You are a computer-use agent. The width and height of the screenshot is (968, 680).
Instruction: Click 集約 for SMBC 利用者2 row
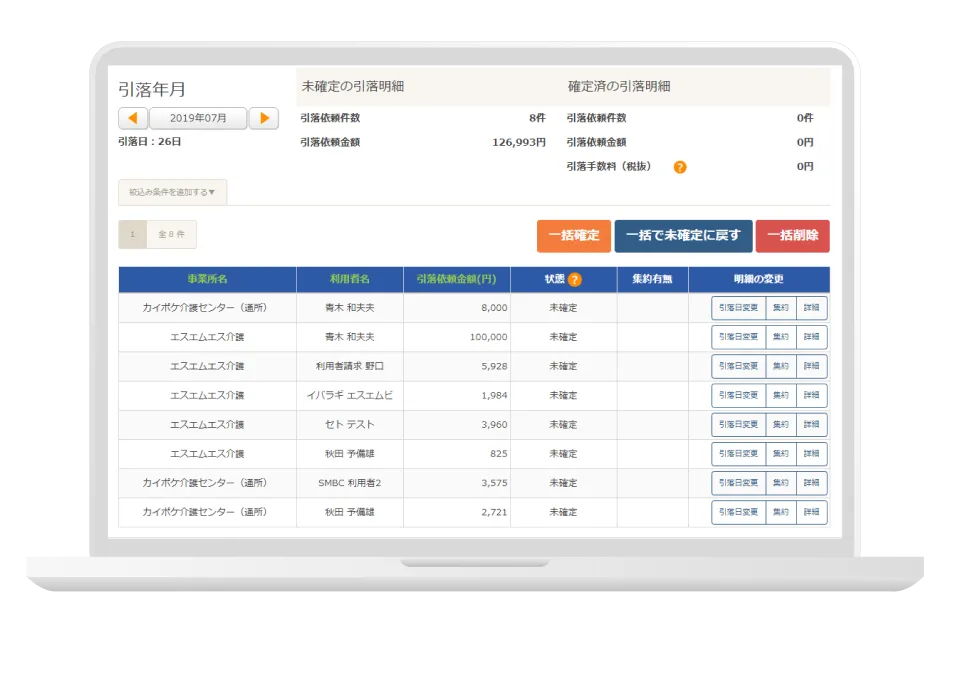(781, 483)
